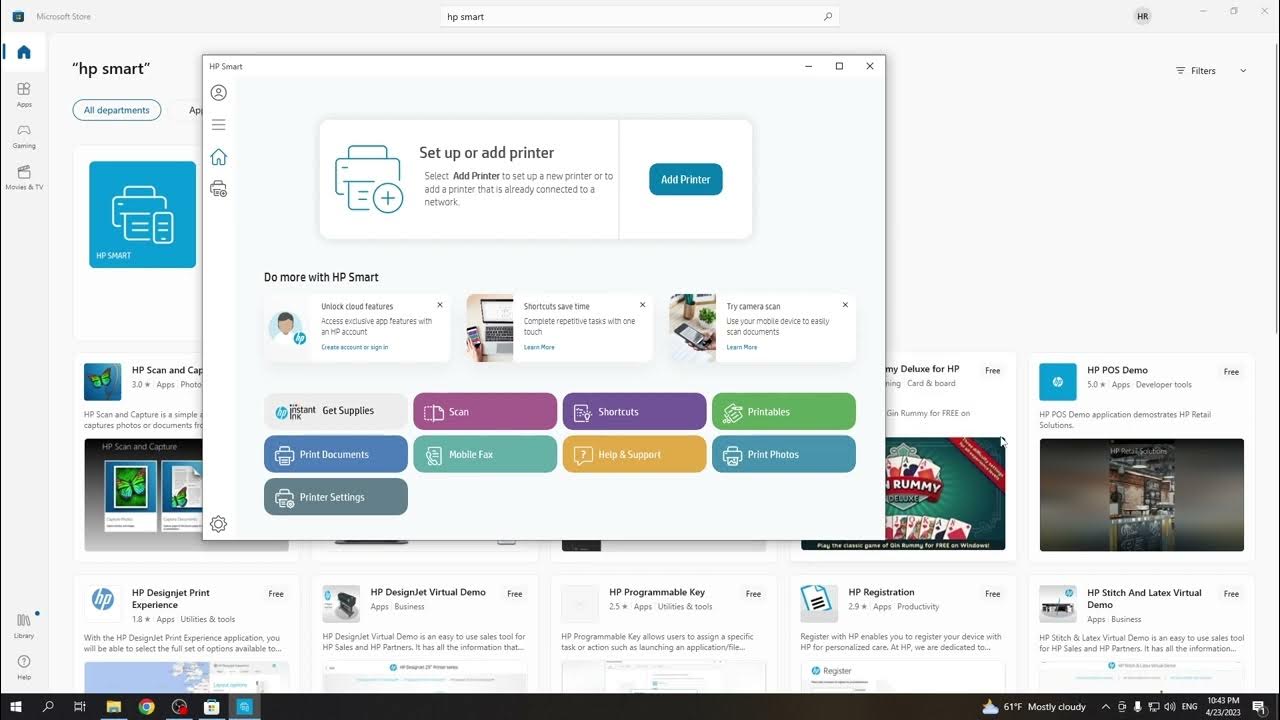Expand the Filters dropdown in Microsoft Store
The width and height of the screenshot is (1280, 720).
pyautogui.click(x=1211, y=71)
